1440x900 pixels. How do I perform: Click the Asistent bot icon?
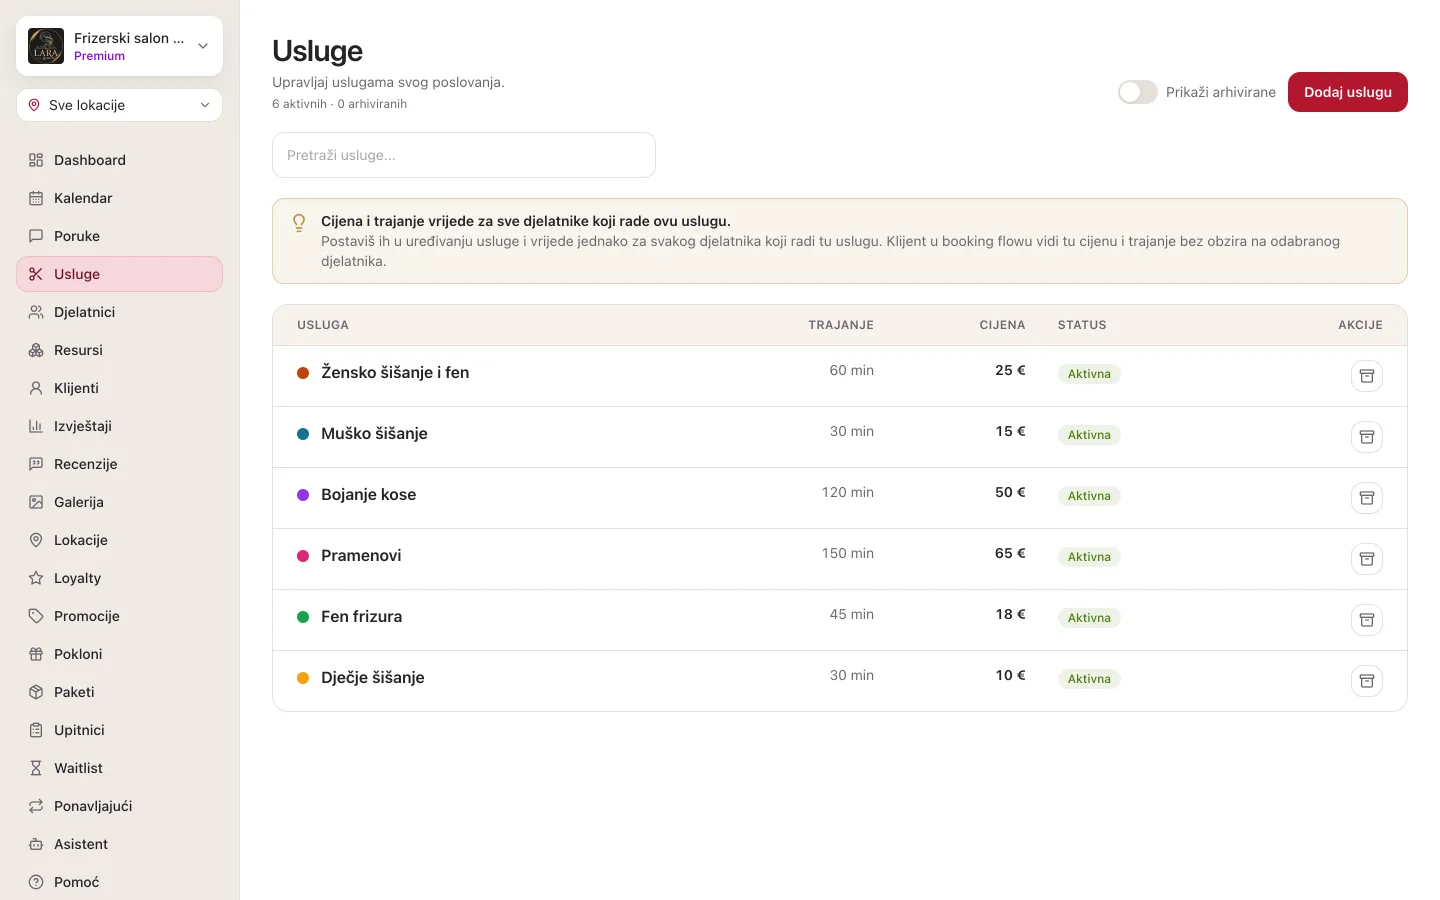(36, 844)
